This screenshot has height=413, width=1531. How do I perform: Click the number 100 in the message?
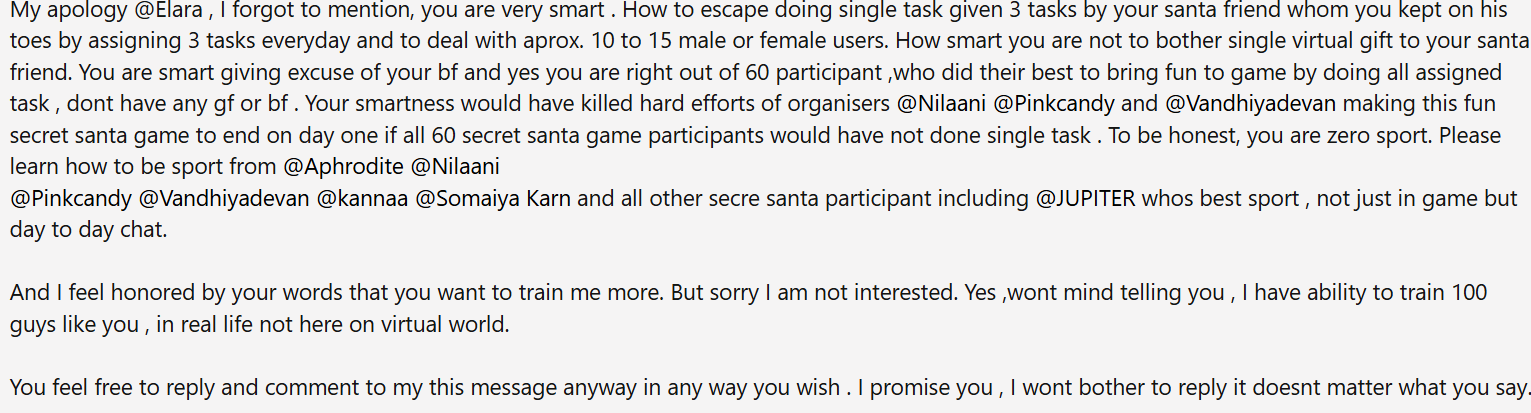point(1470,294)
